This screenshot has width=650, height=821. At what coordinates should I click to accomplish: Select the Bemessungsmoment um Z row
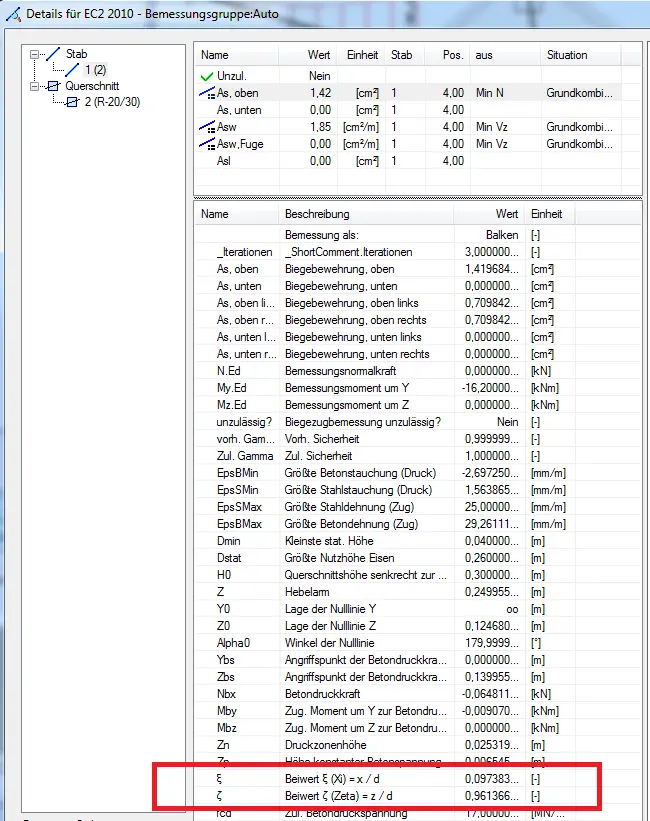[385, 405]
